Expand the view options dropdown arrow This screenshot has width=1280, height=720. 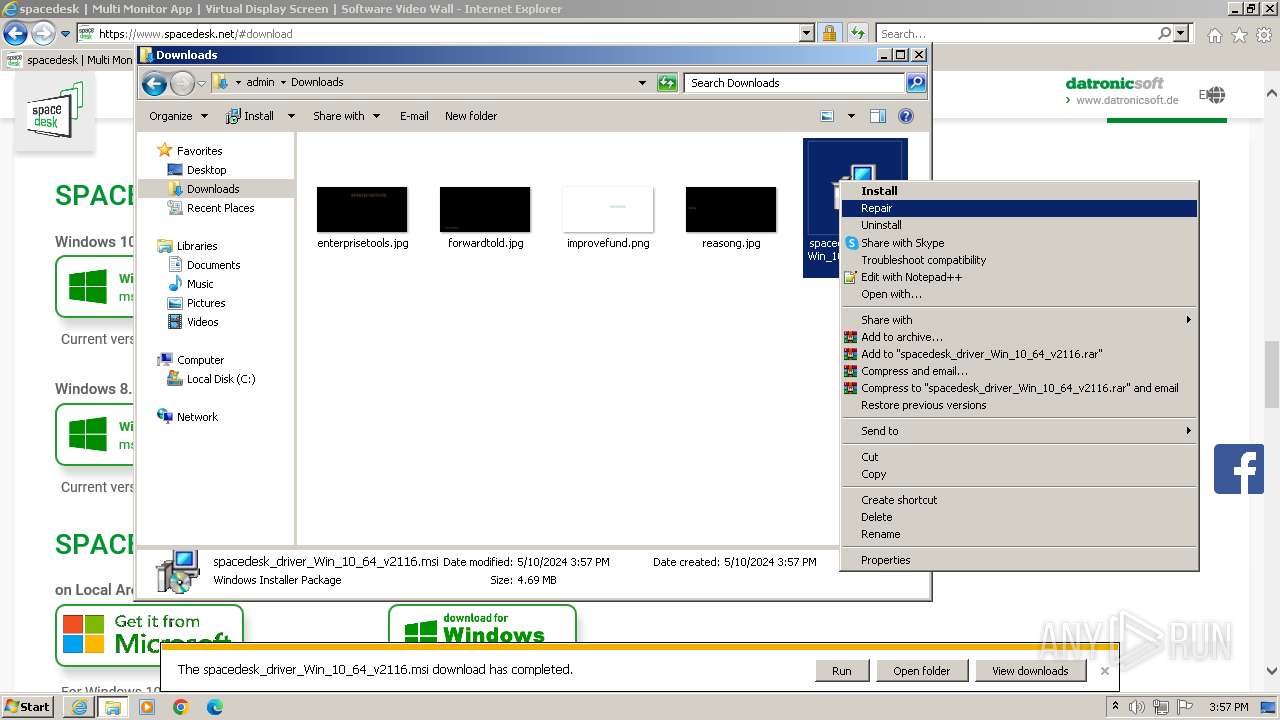(851, 116)
